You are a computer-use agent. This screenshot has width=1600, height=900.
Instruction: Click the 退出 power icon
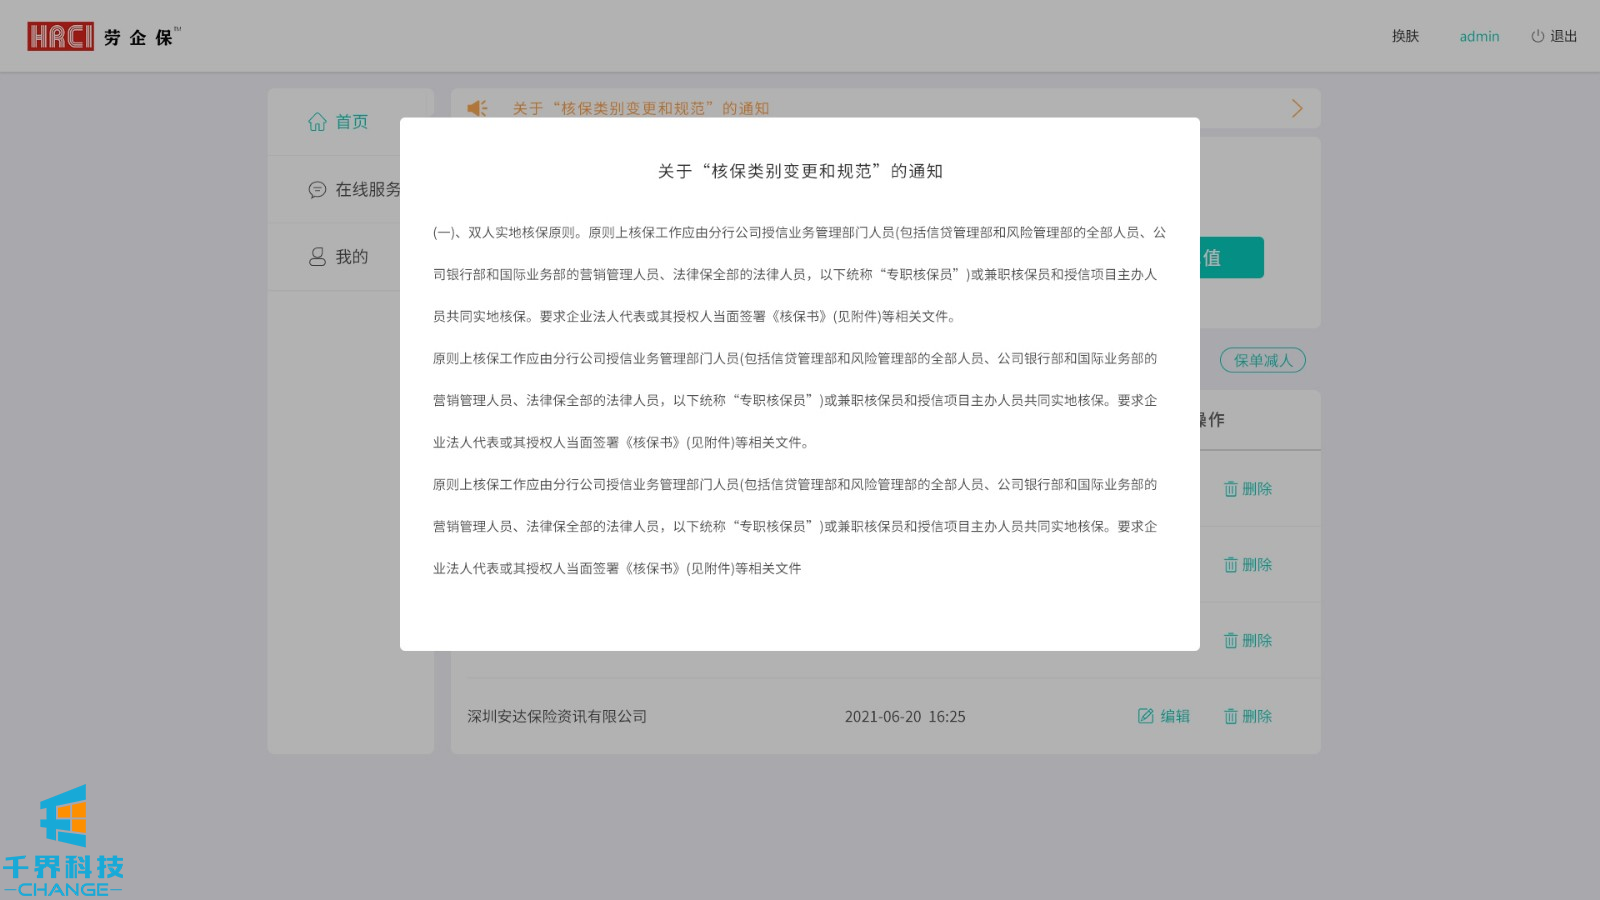click(1537, 37)
